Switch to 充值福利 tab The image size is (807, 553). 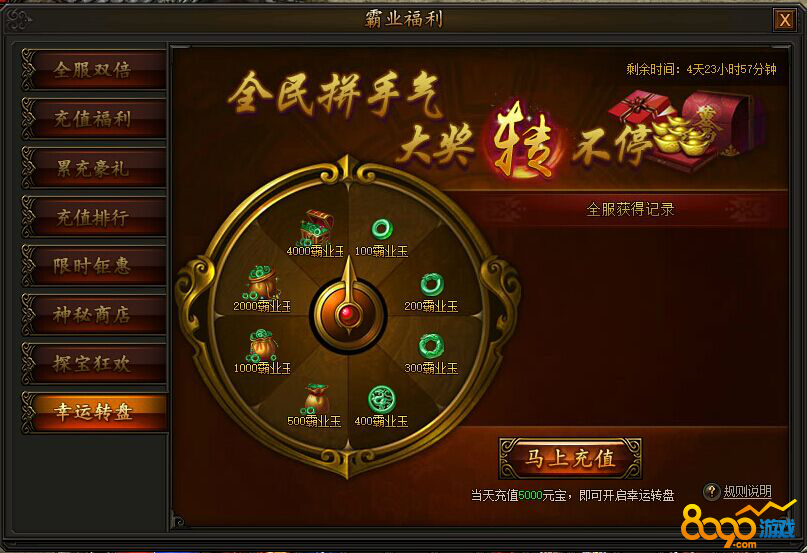93,118
